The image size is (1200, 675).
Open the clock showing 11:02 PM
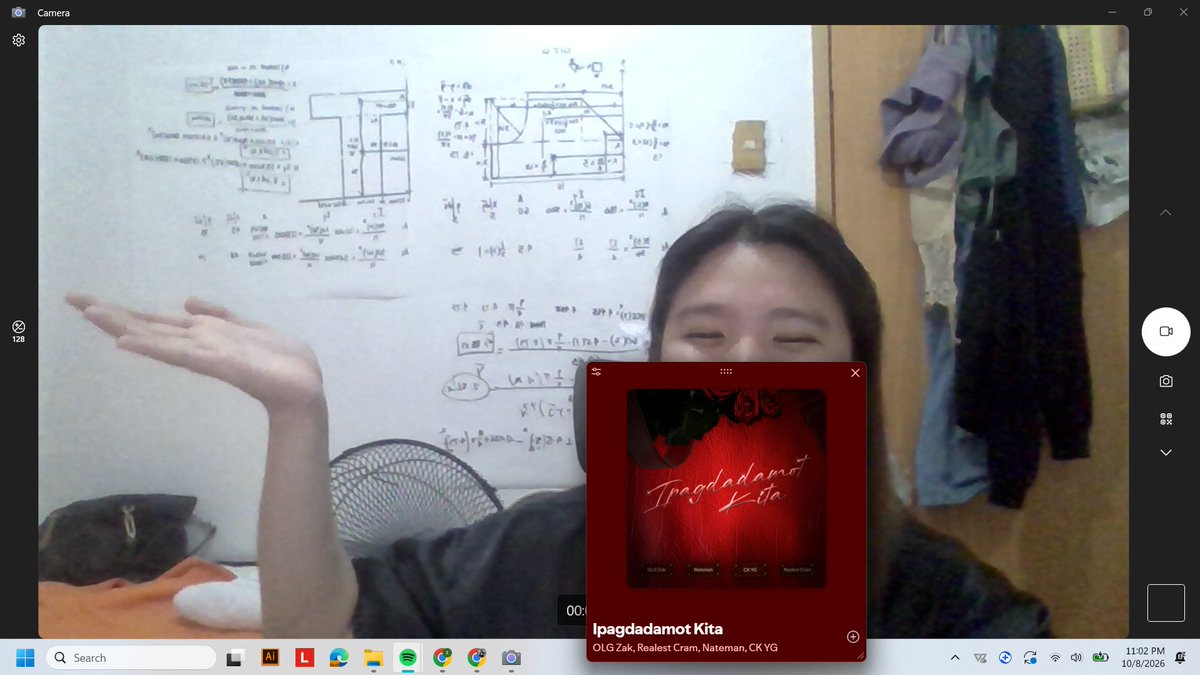tap(1144, 658)
